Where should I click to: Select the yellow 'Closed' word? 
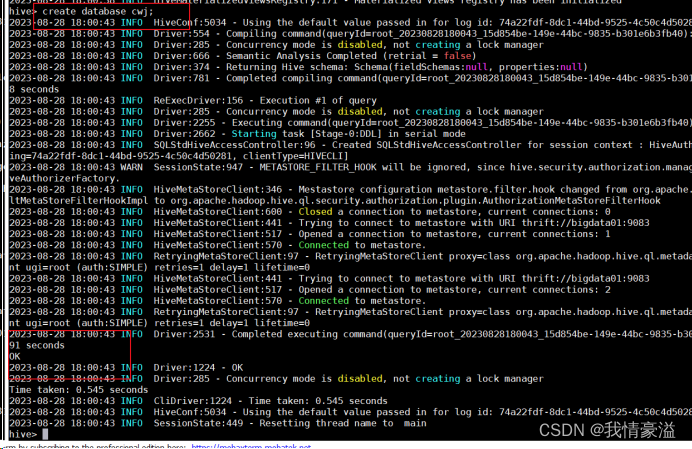pos(315,212)
